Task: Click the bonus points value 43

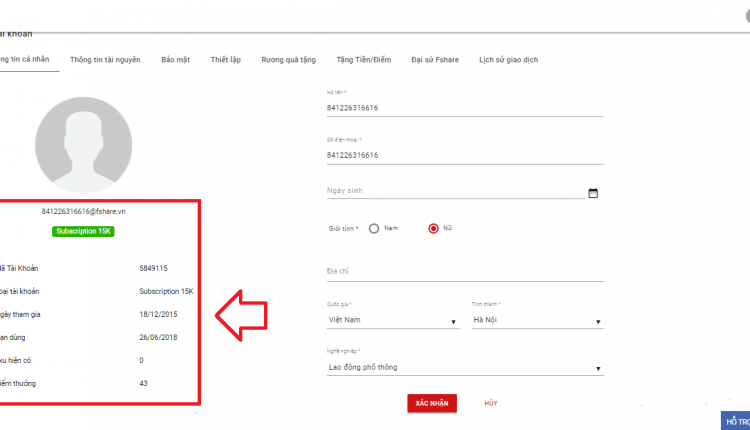Action: pyautogui.click(x=143, y=383)
